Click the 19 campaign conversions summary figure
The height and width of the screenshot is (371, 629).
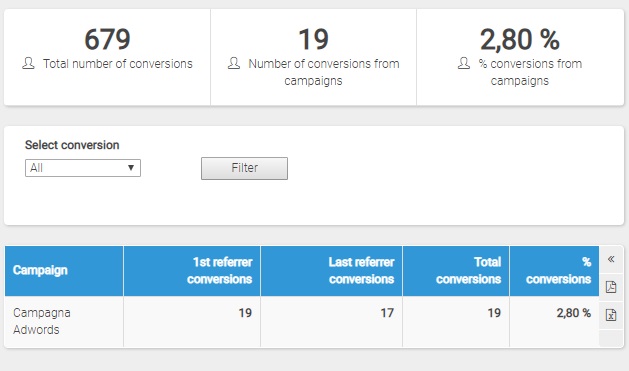point(313,39)
